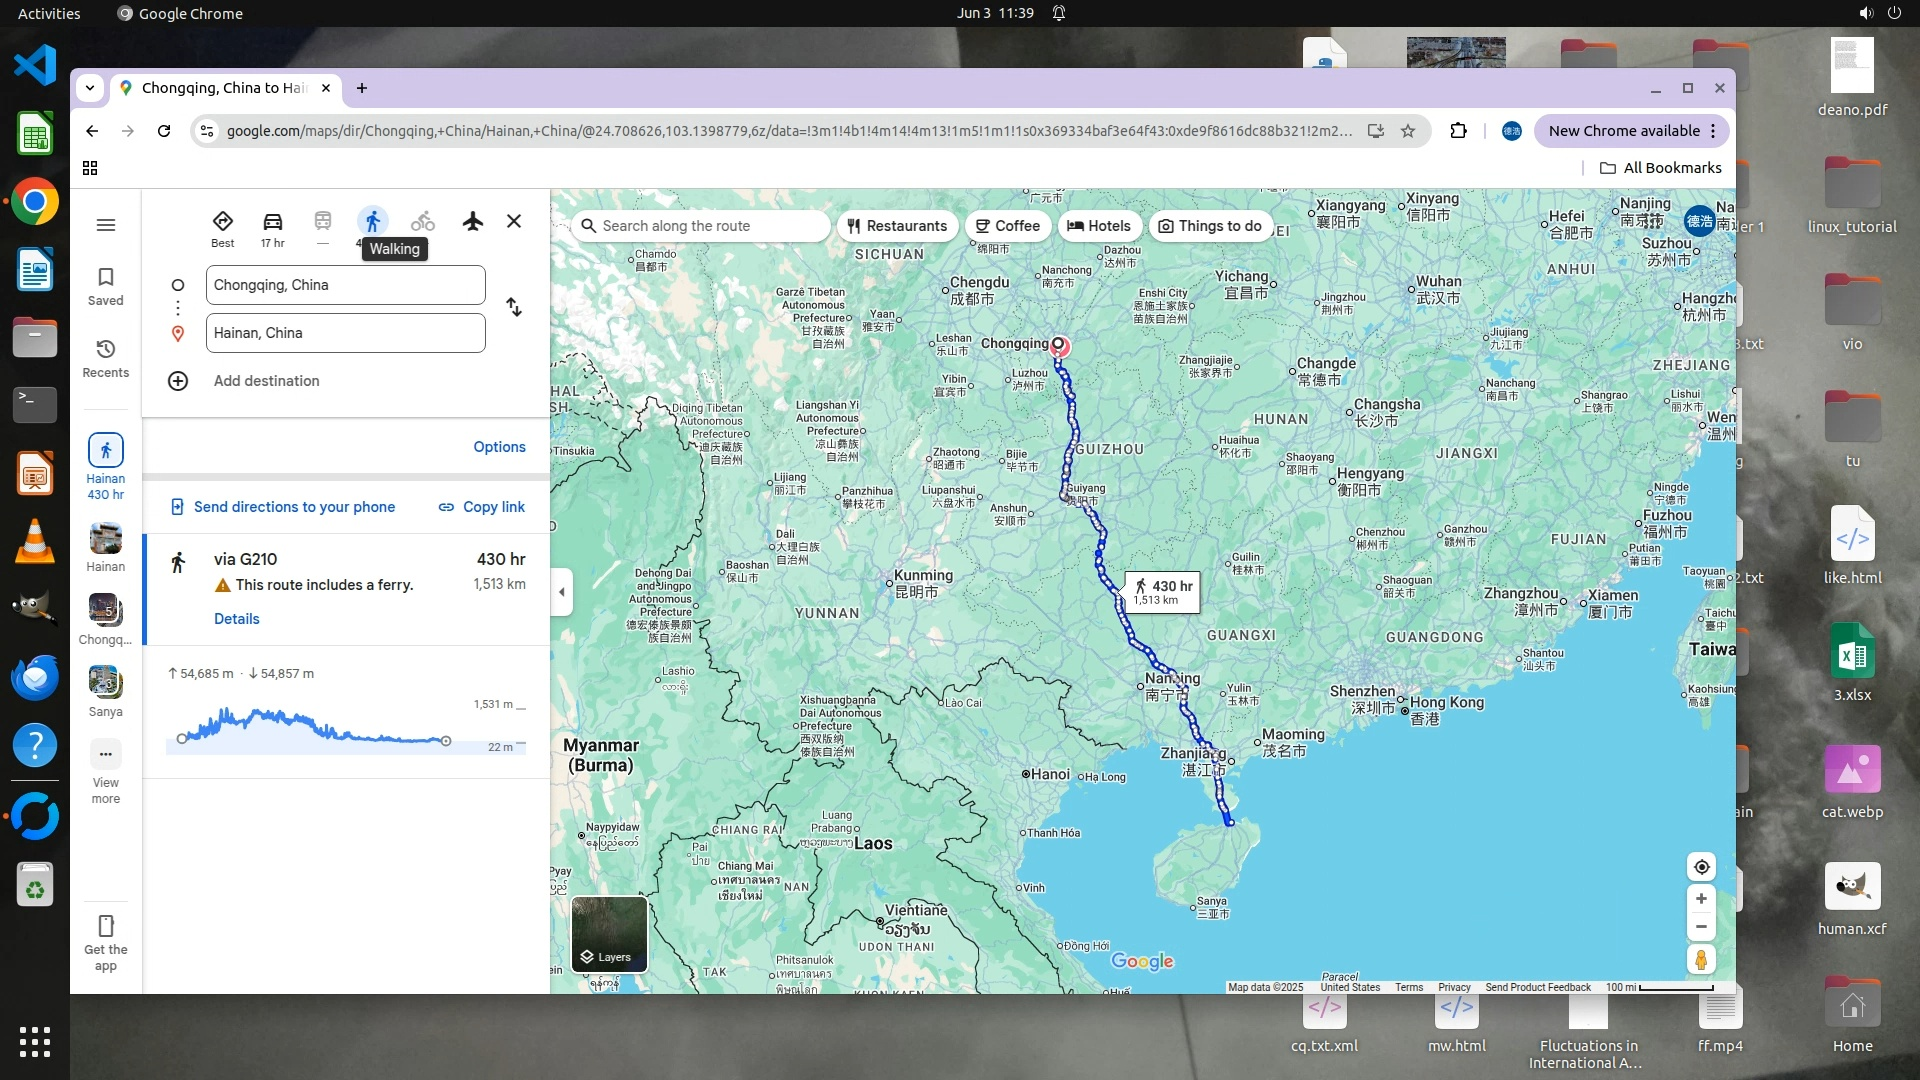Expand the Chrome tab search dropdown
The image size is (1920, 1080).
coord(90,88)
